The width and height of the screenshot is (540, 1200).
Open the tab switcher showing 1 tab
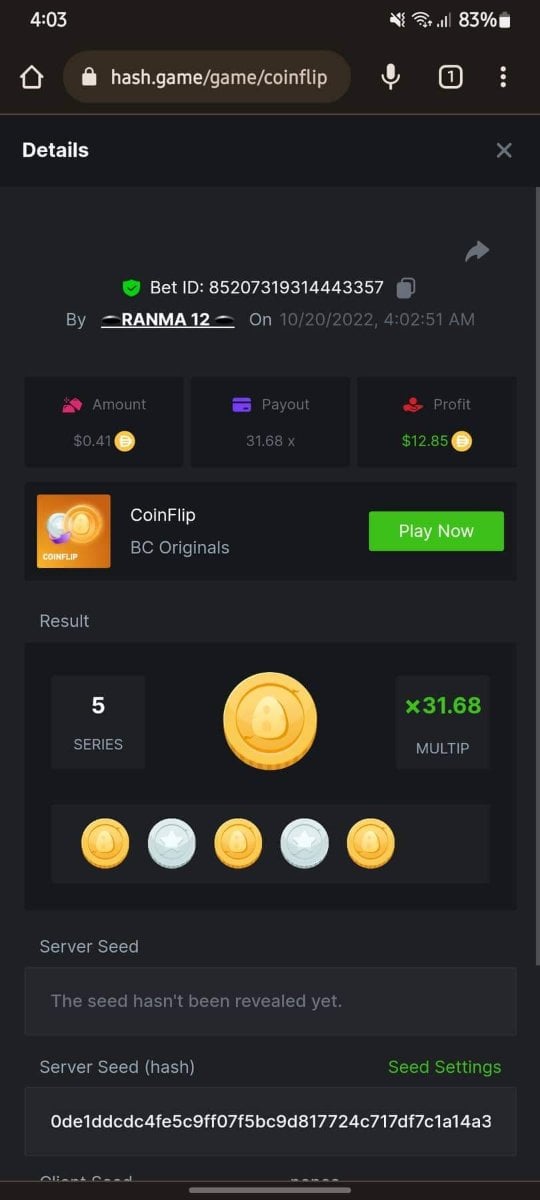pos(450,77)
